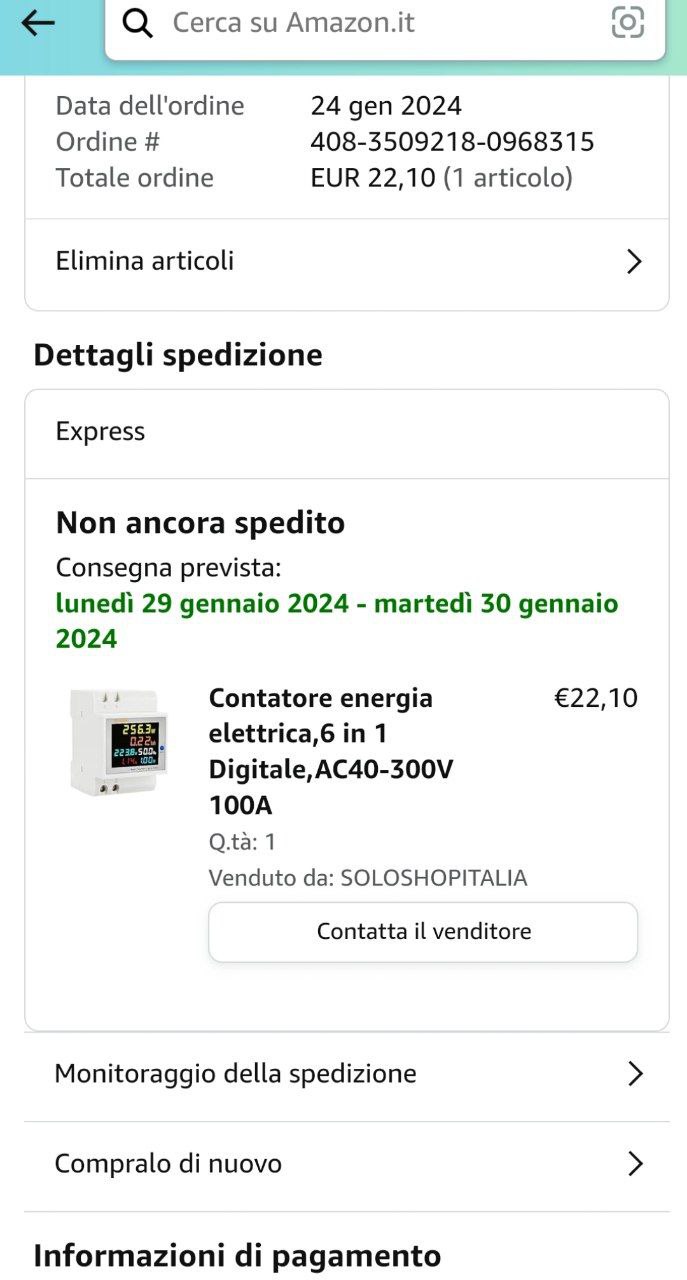Tap the 'Informazioni di pagamento' heading
Screen dimensions: 687x1280
pos(237,1255)
